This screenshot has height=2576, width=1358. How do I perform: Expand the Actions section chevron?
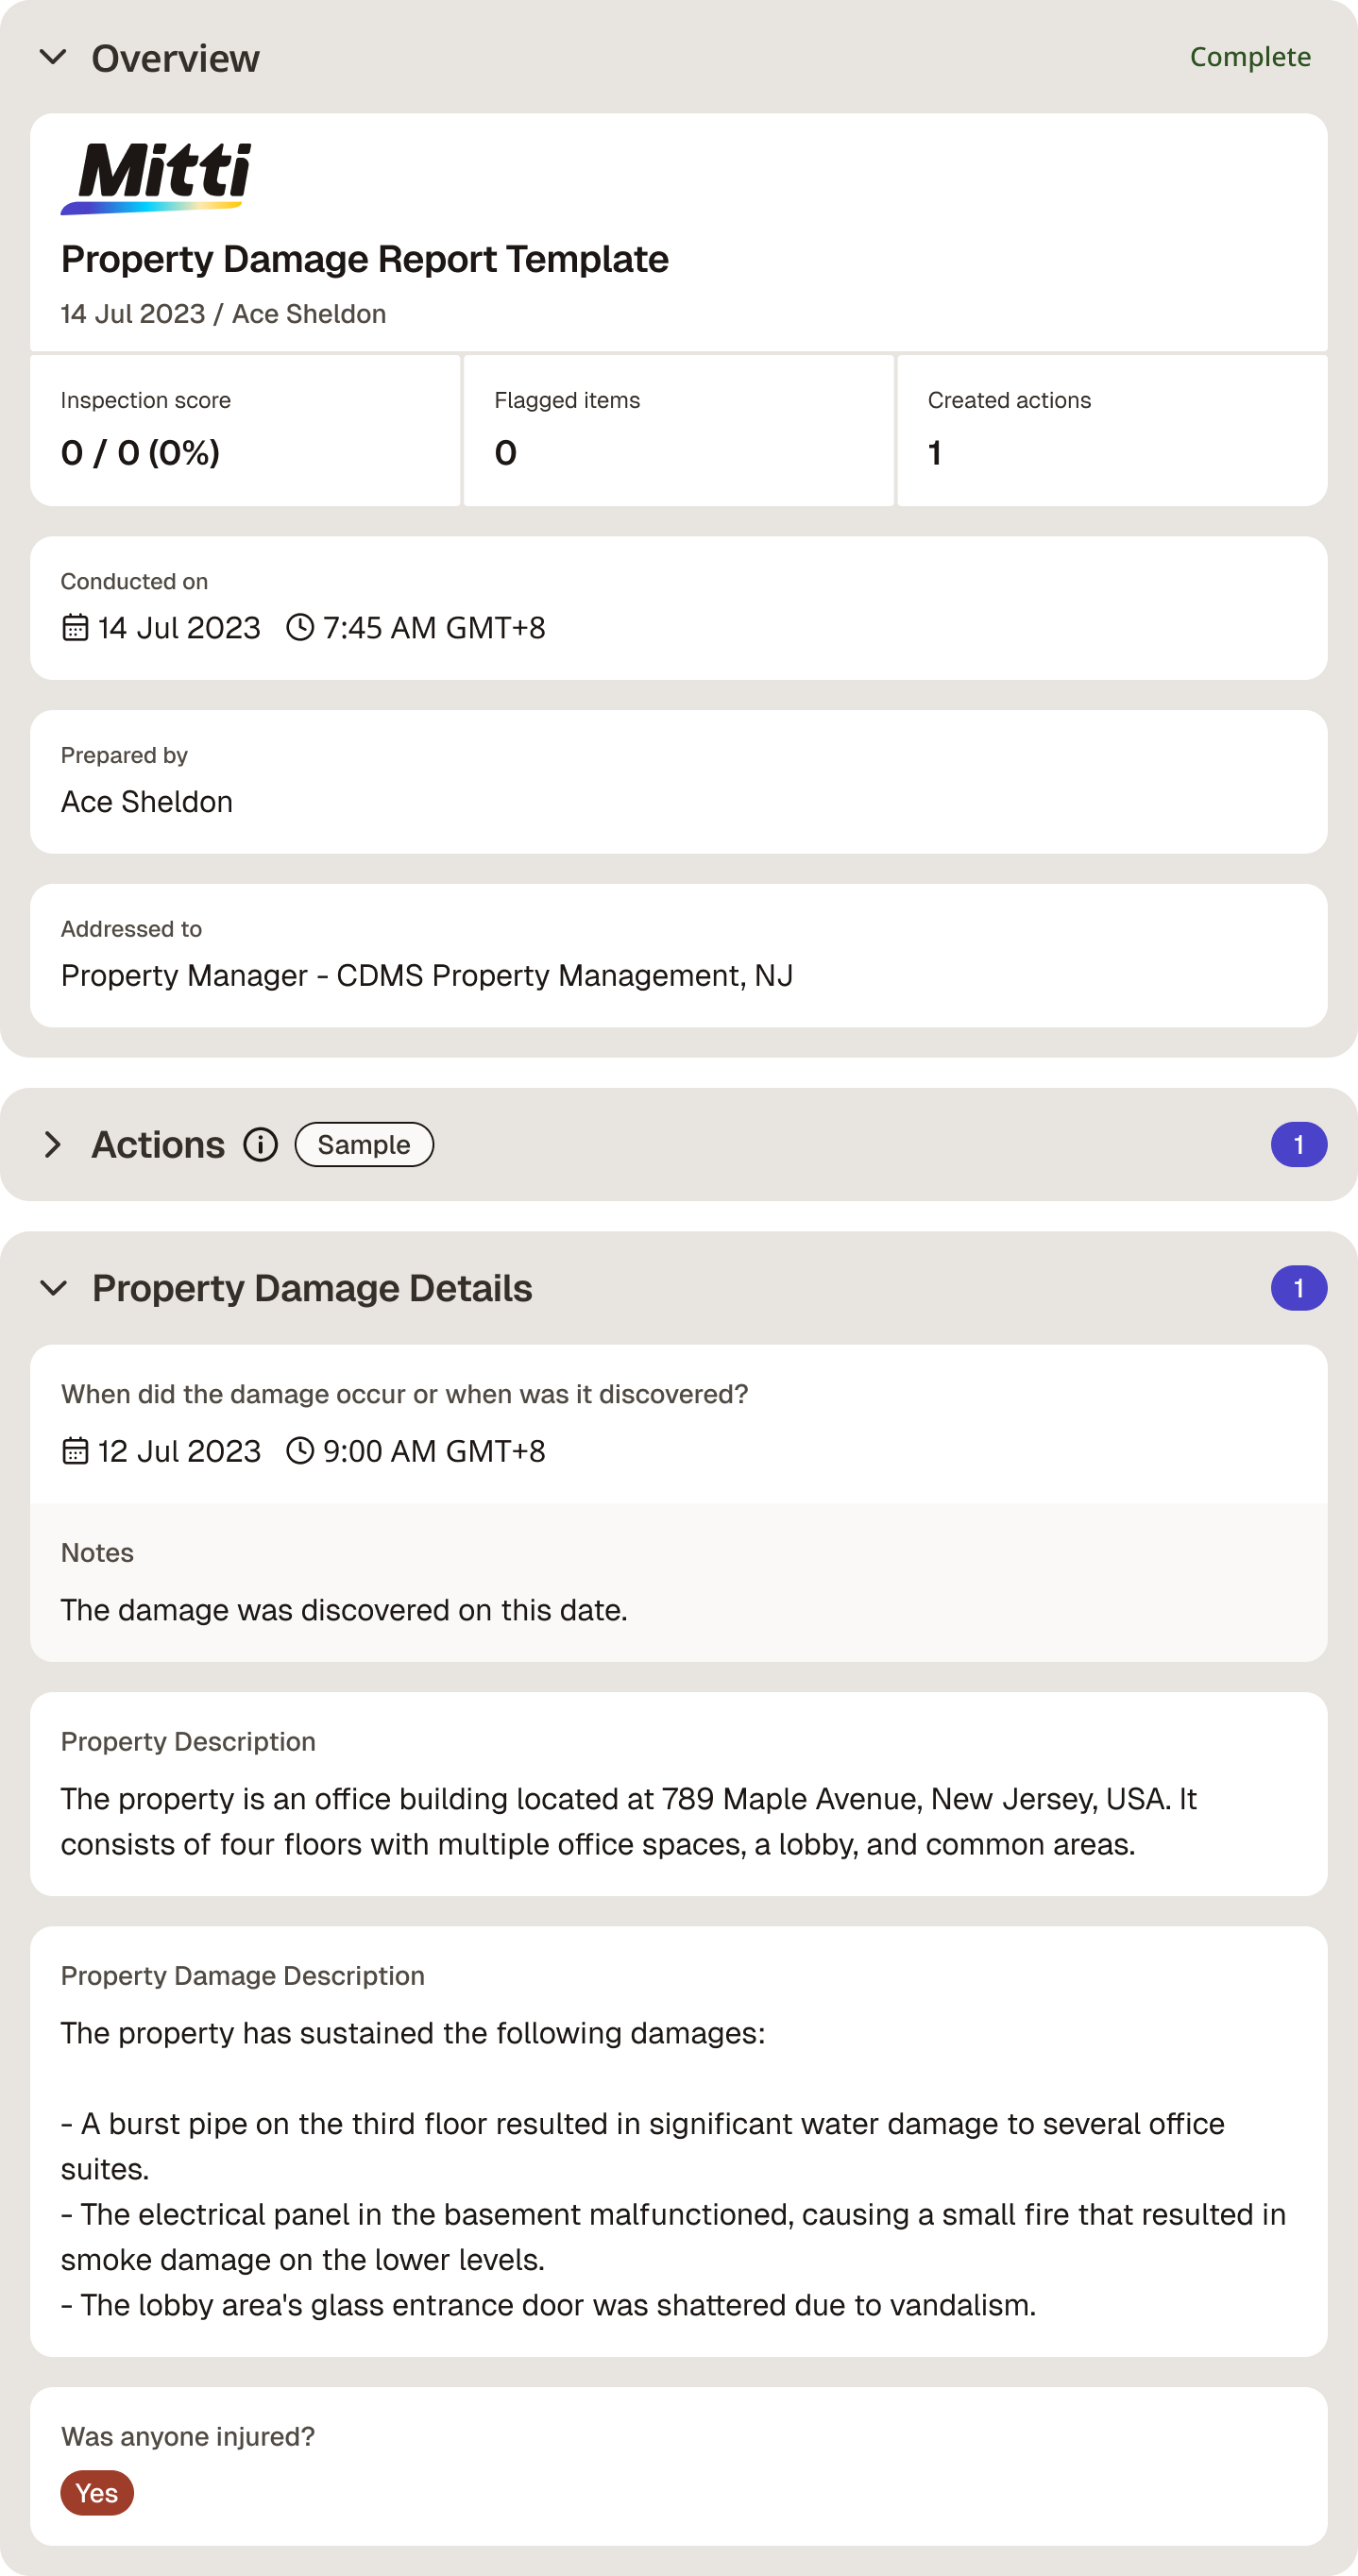[x=53, y=1144]
